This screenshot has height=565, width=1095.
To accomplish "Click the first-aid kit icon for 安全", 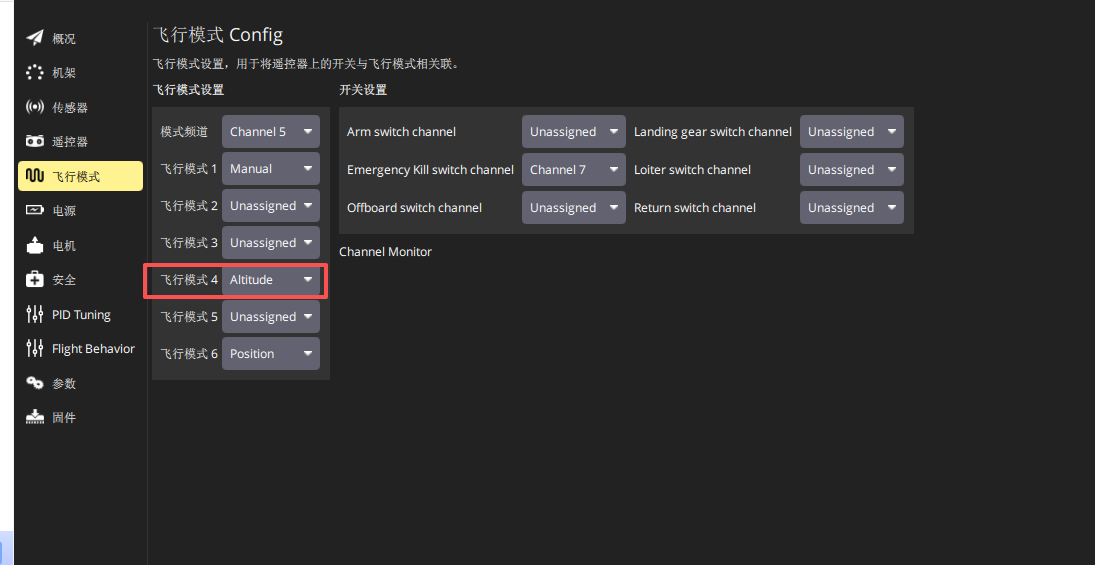I will point(35,279).
